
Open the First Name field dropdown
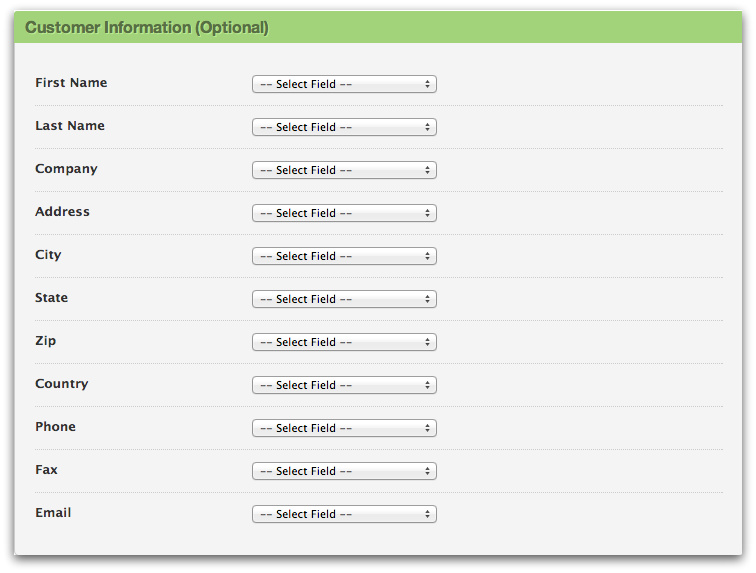coord(344,85)
